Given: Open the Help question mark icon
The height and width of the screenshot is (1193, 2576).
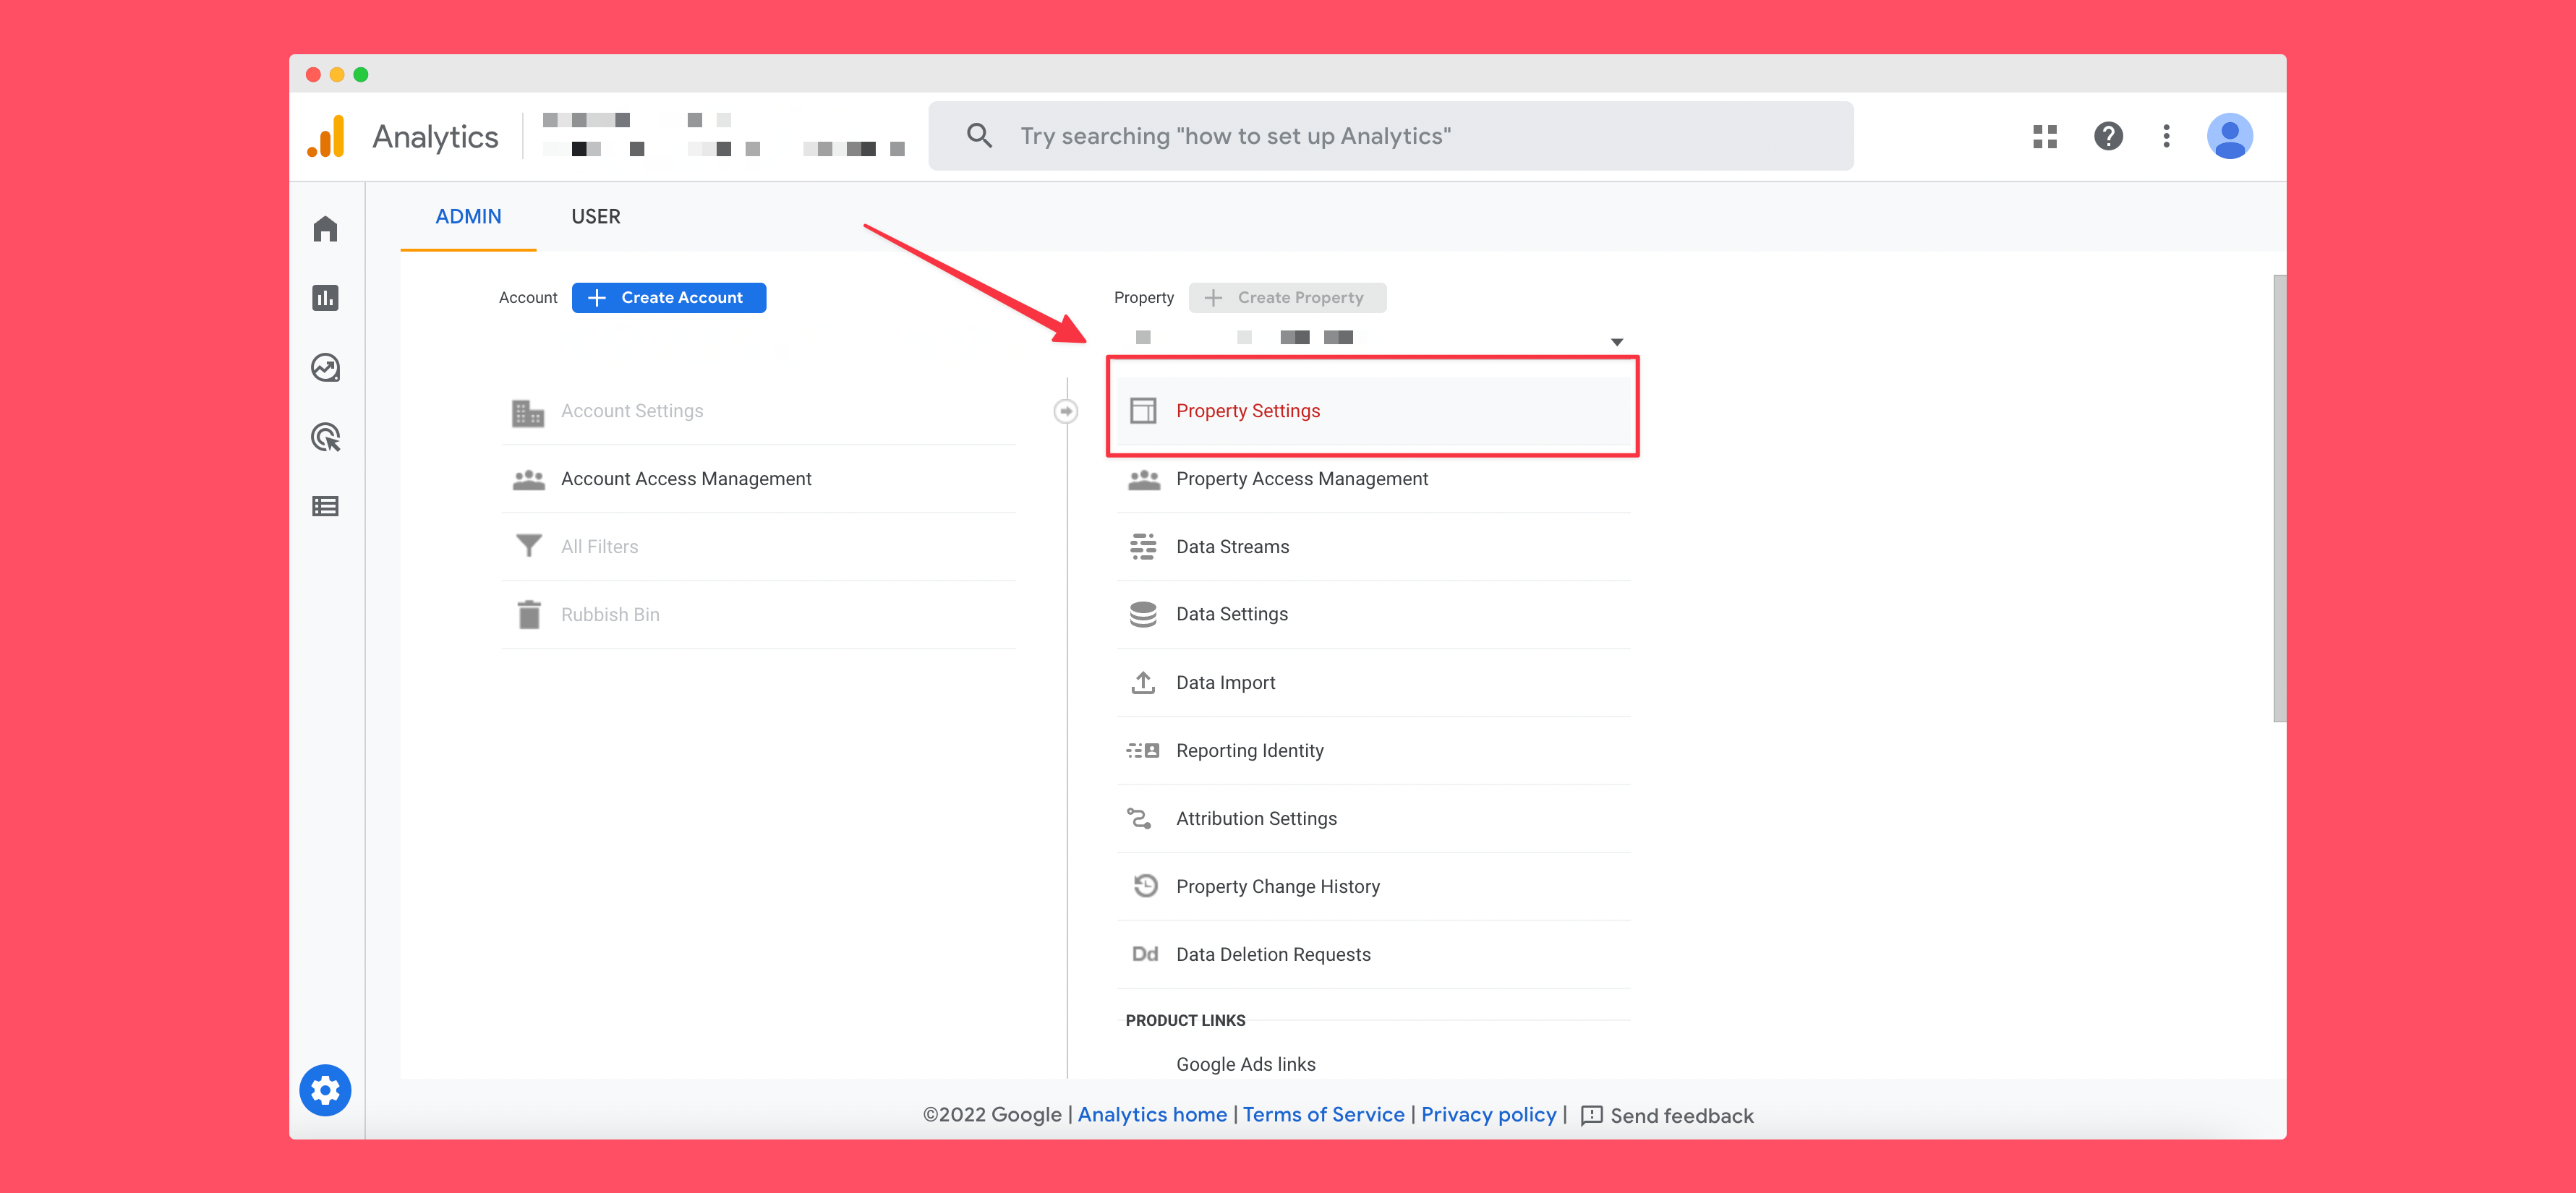Looking at the screenshot, I should 2108,136.
